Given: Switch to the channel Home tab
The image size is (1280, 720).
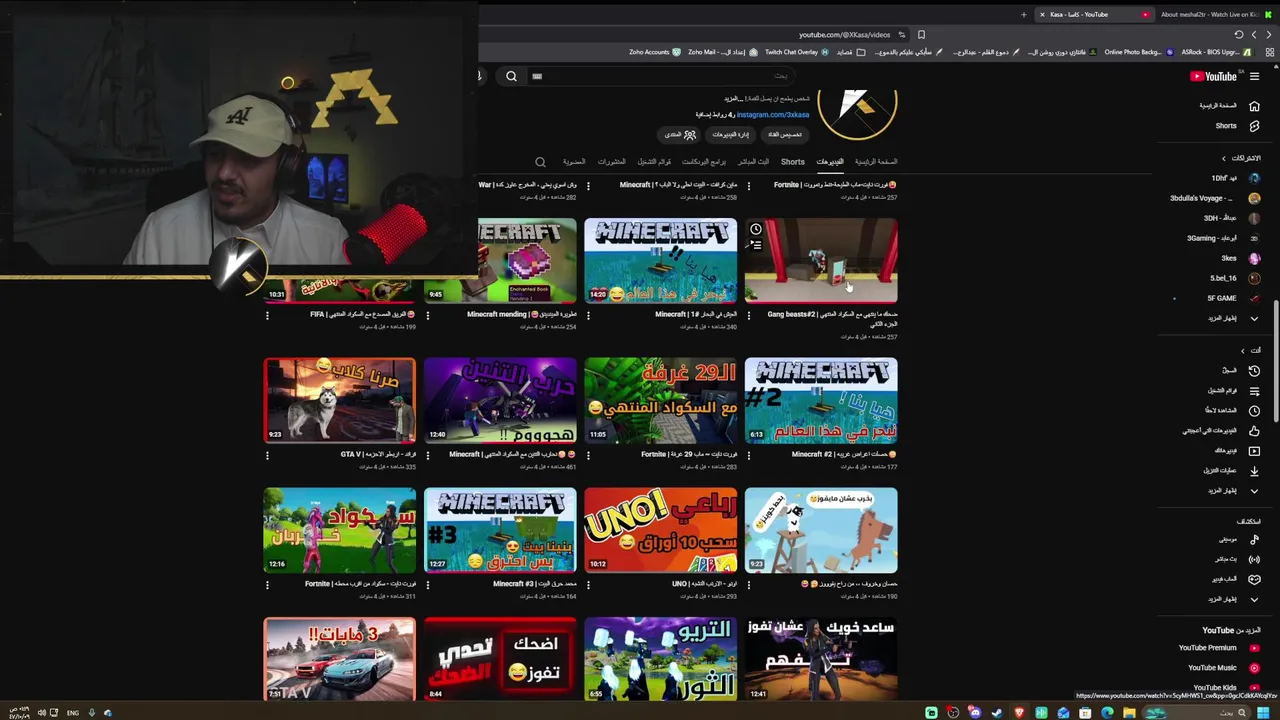Looking at the screenshot, I should click(876, 162).
